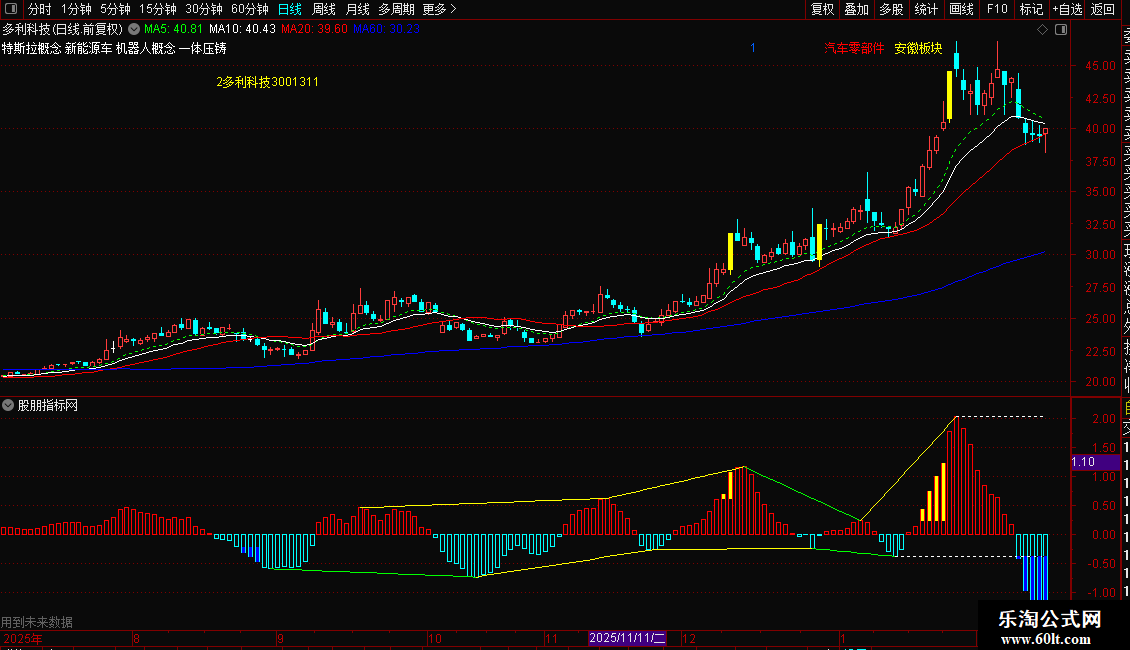
Task: Click the month 9 time axis label
Action: (280, 639)
